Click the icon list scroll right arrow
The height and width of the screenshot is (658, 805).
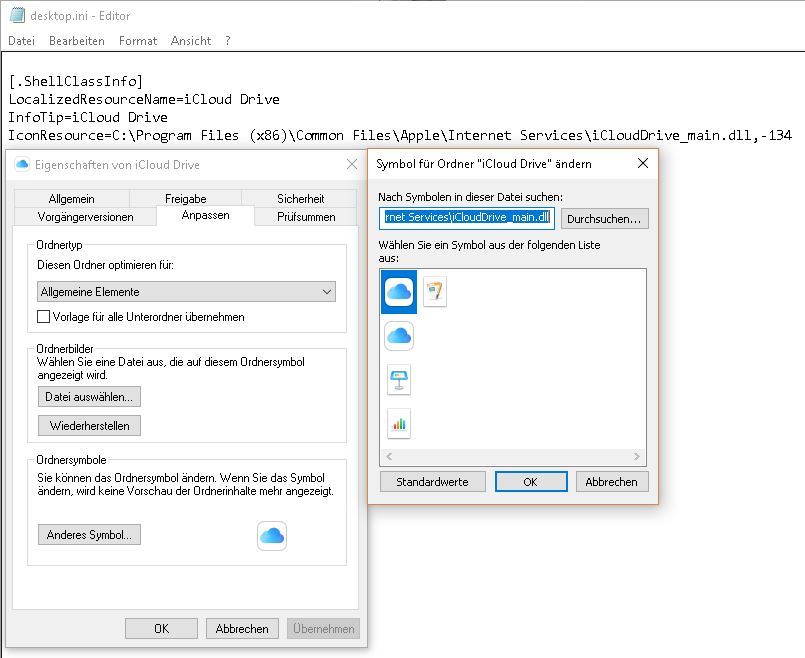point(637,456)
